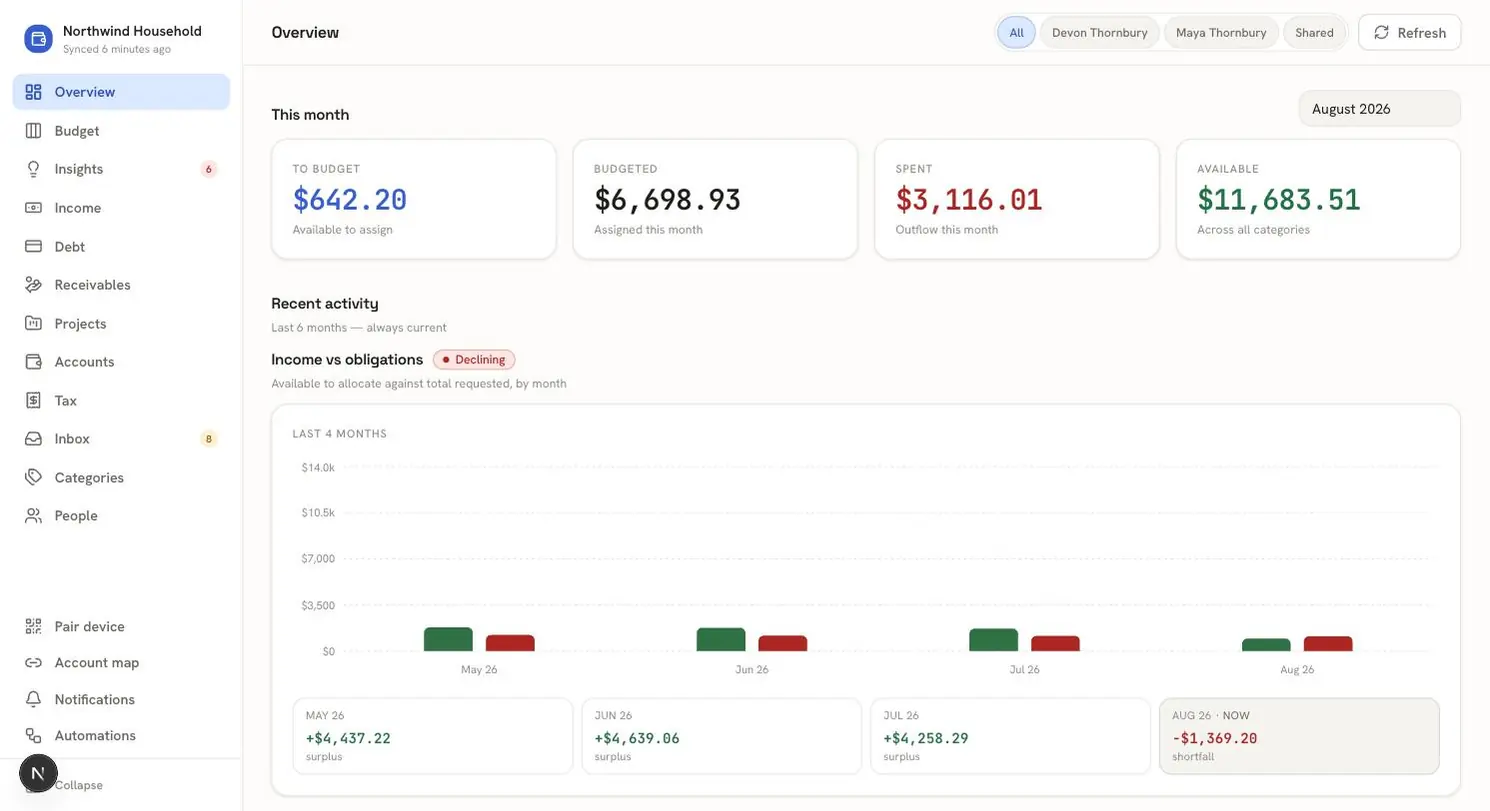Click the Inbox tray icon
Screen dimensions: 1490x811
click(x=33, y=439)
